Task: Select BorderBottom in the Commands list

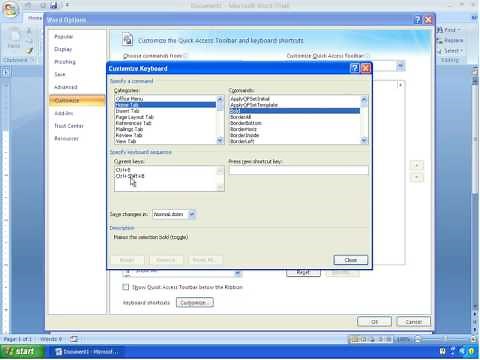Action: [295, 123]
